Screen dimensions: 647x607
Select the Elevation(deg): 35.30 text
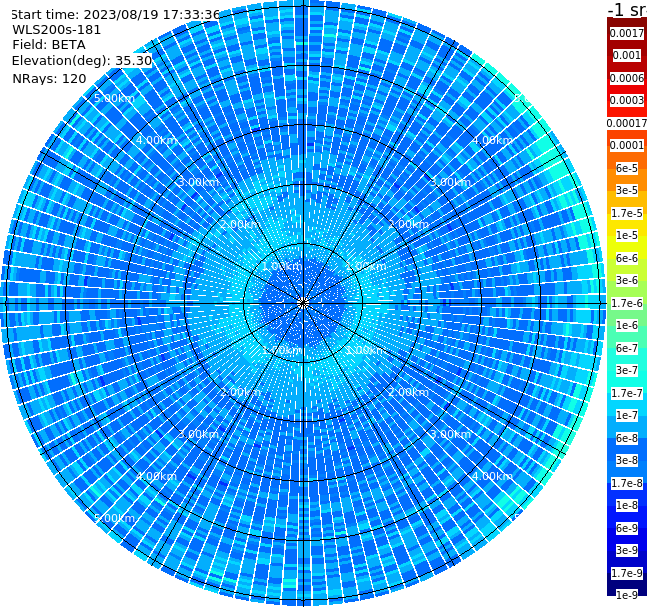[x=82, y=61]
